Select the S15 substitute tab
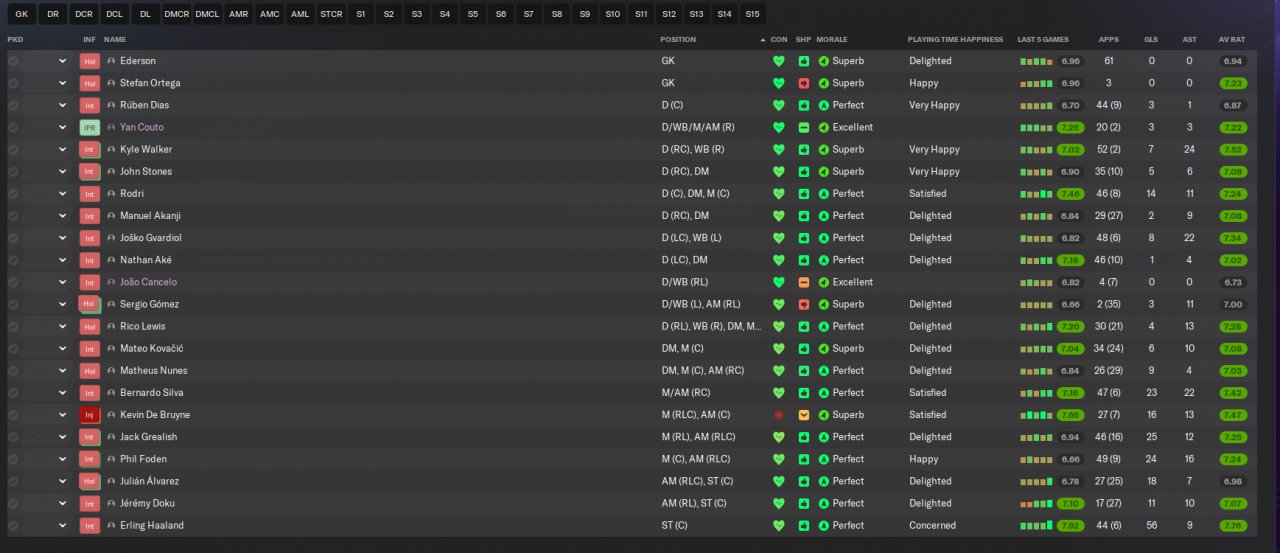Viewport: 1280px width, 553px height. pyautogui.click(x=752, y=15)
